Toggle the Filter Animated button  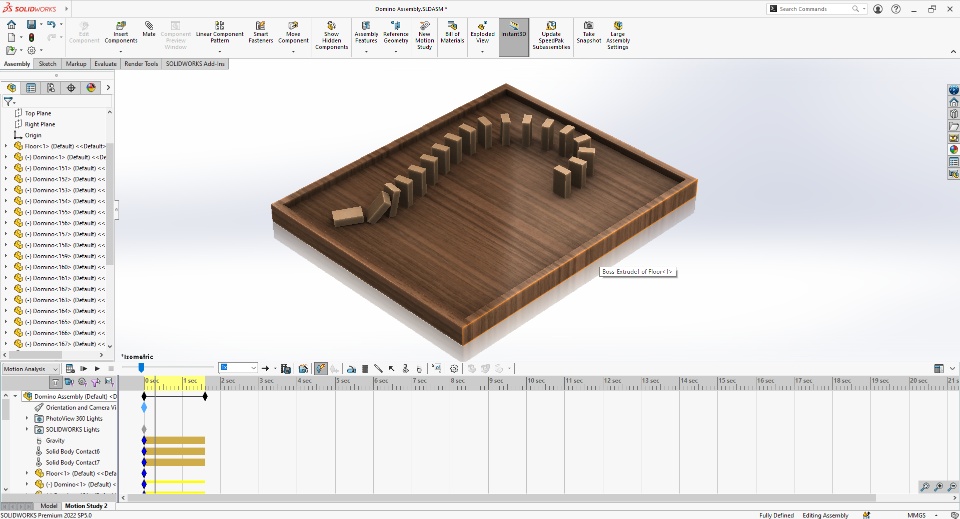pos(69,382)
